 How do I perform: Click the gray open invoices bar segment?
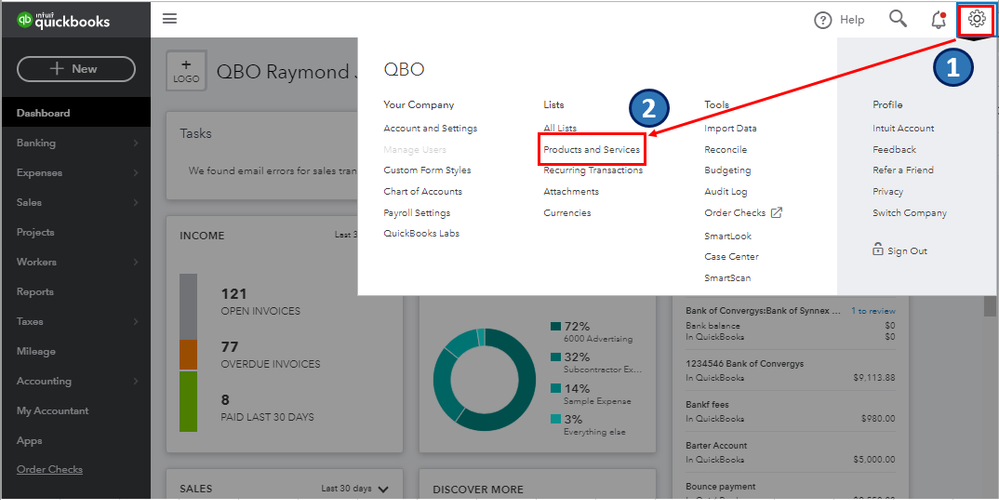pos(188,306)
